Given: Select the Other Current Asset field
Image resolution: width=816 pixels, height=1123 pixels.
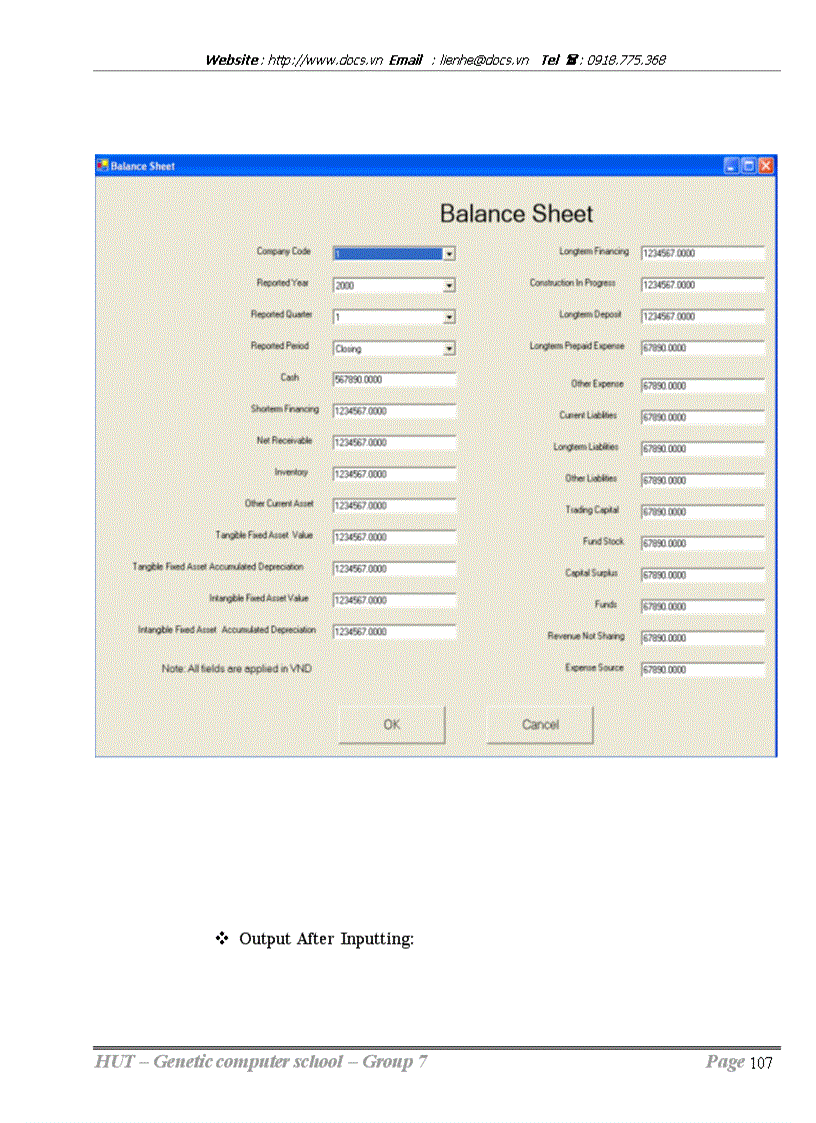Looking at the screenshot, I should click(393, 505).
